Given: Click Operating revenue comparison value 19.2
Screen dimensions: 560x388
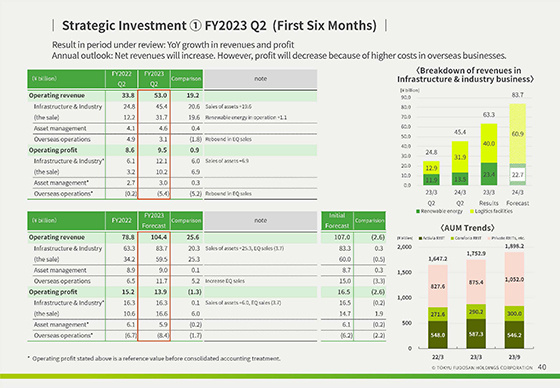Looking at the screenshot, I should [192, 95].
